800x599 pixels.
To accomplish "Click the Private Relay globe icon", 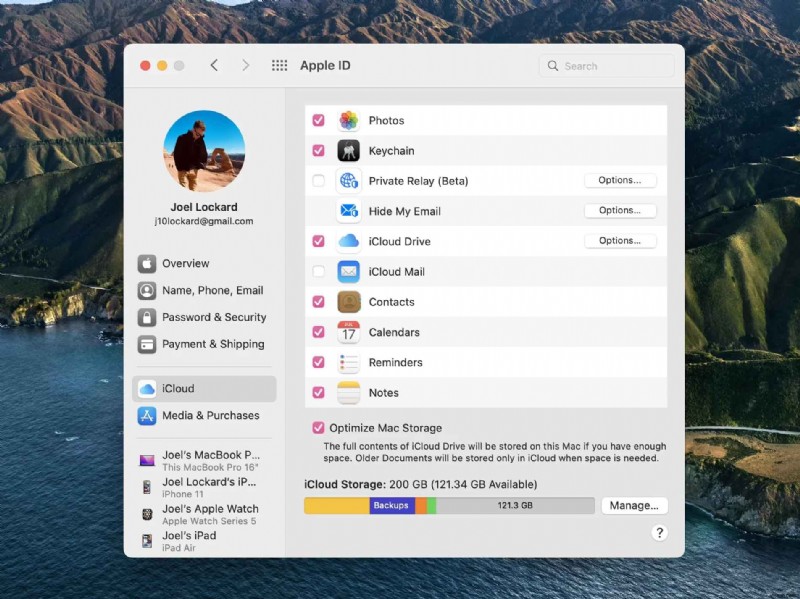I will 348,181.
